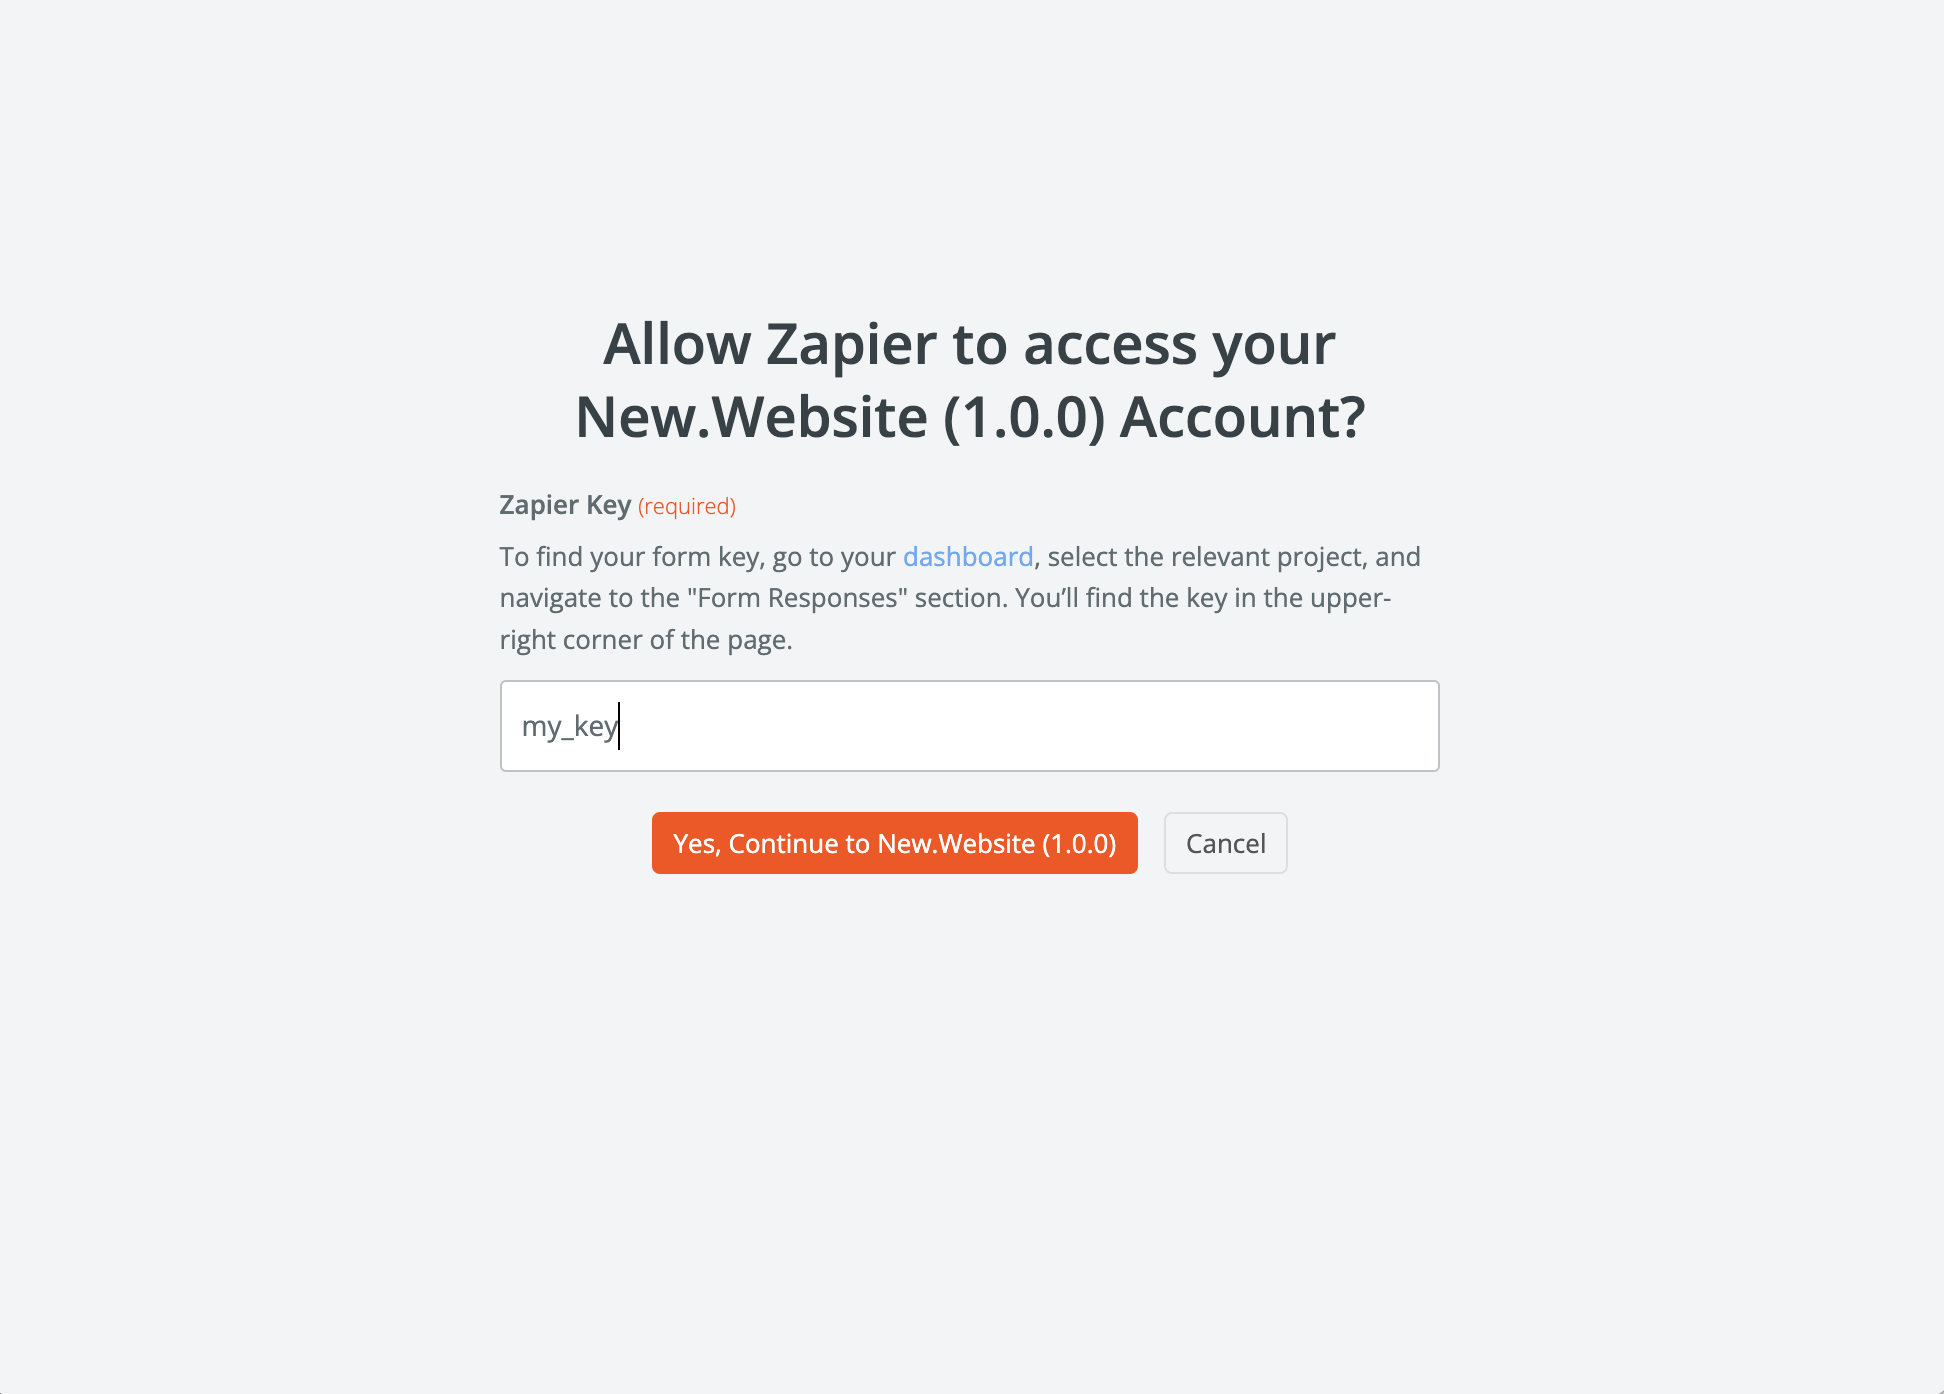Screen dimensions: 1944x1394
Task: Click the form key instructions paragraph
Action: pos(960,598)
